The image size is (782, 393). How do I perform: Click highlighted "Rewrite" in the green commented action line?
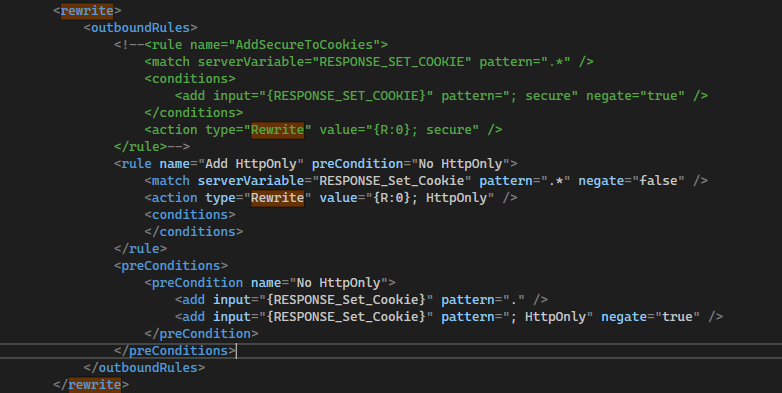click(277, 130)
